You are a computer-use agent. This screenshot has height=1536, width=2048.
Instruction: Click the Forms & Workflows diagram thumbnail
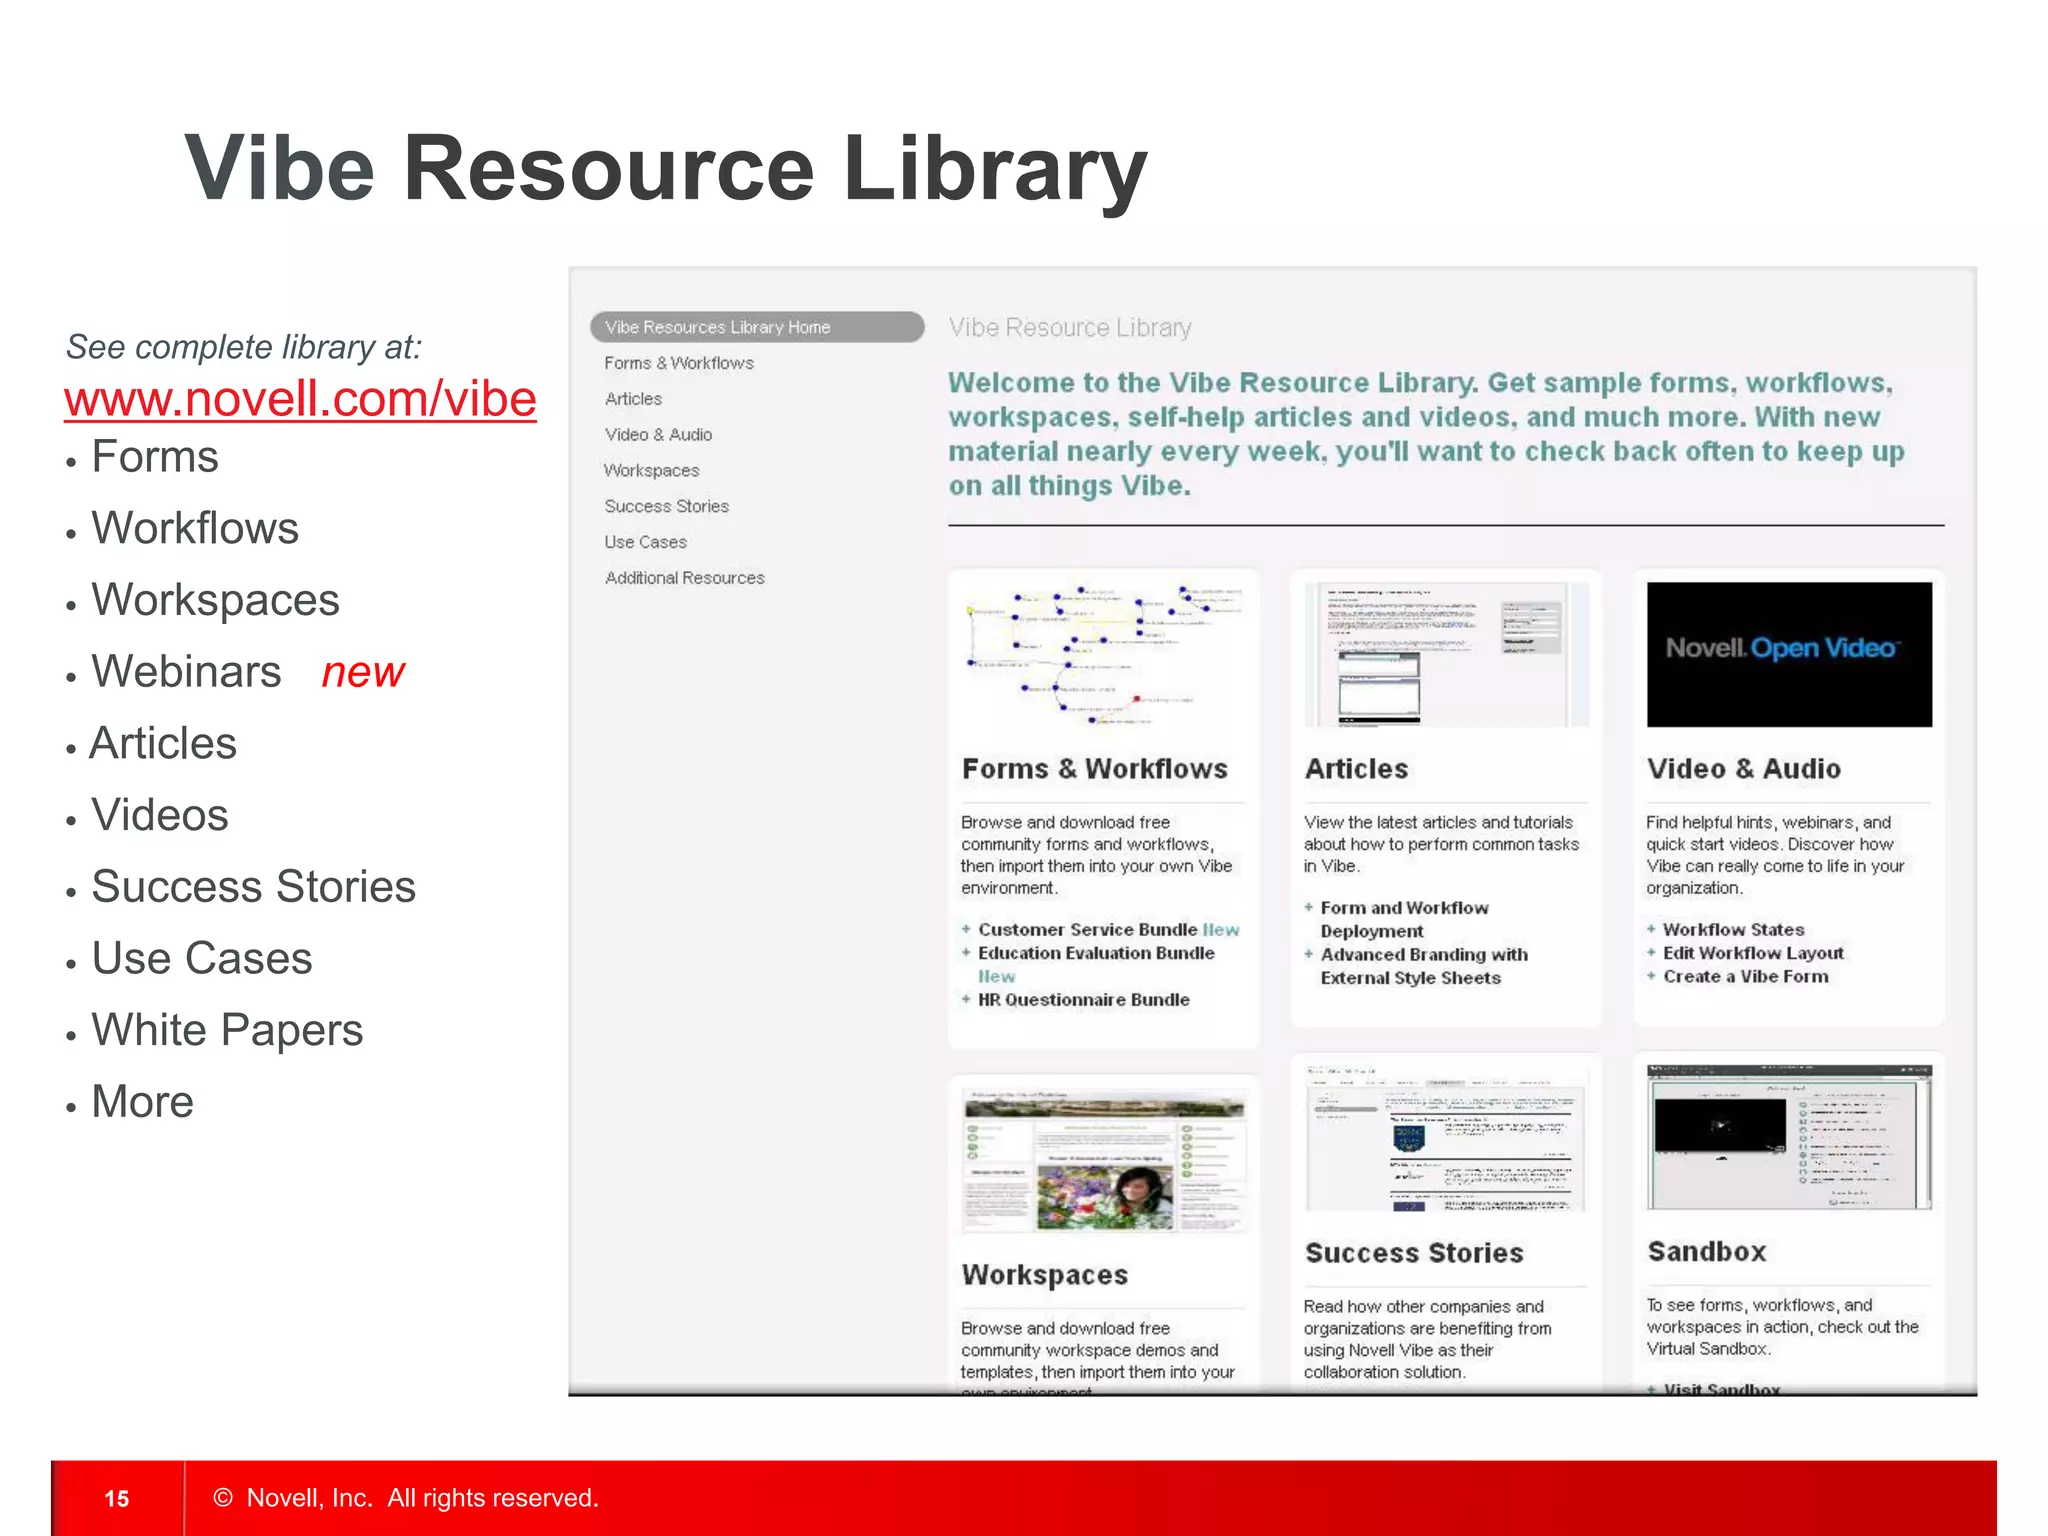[1103, 654]
